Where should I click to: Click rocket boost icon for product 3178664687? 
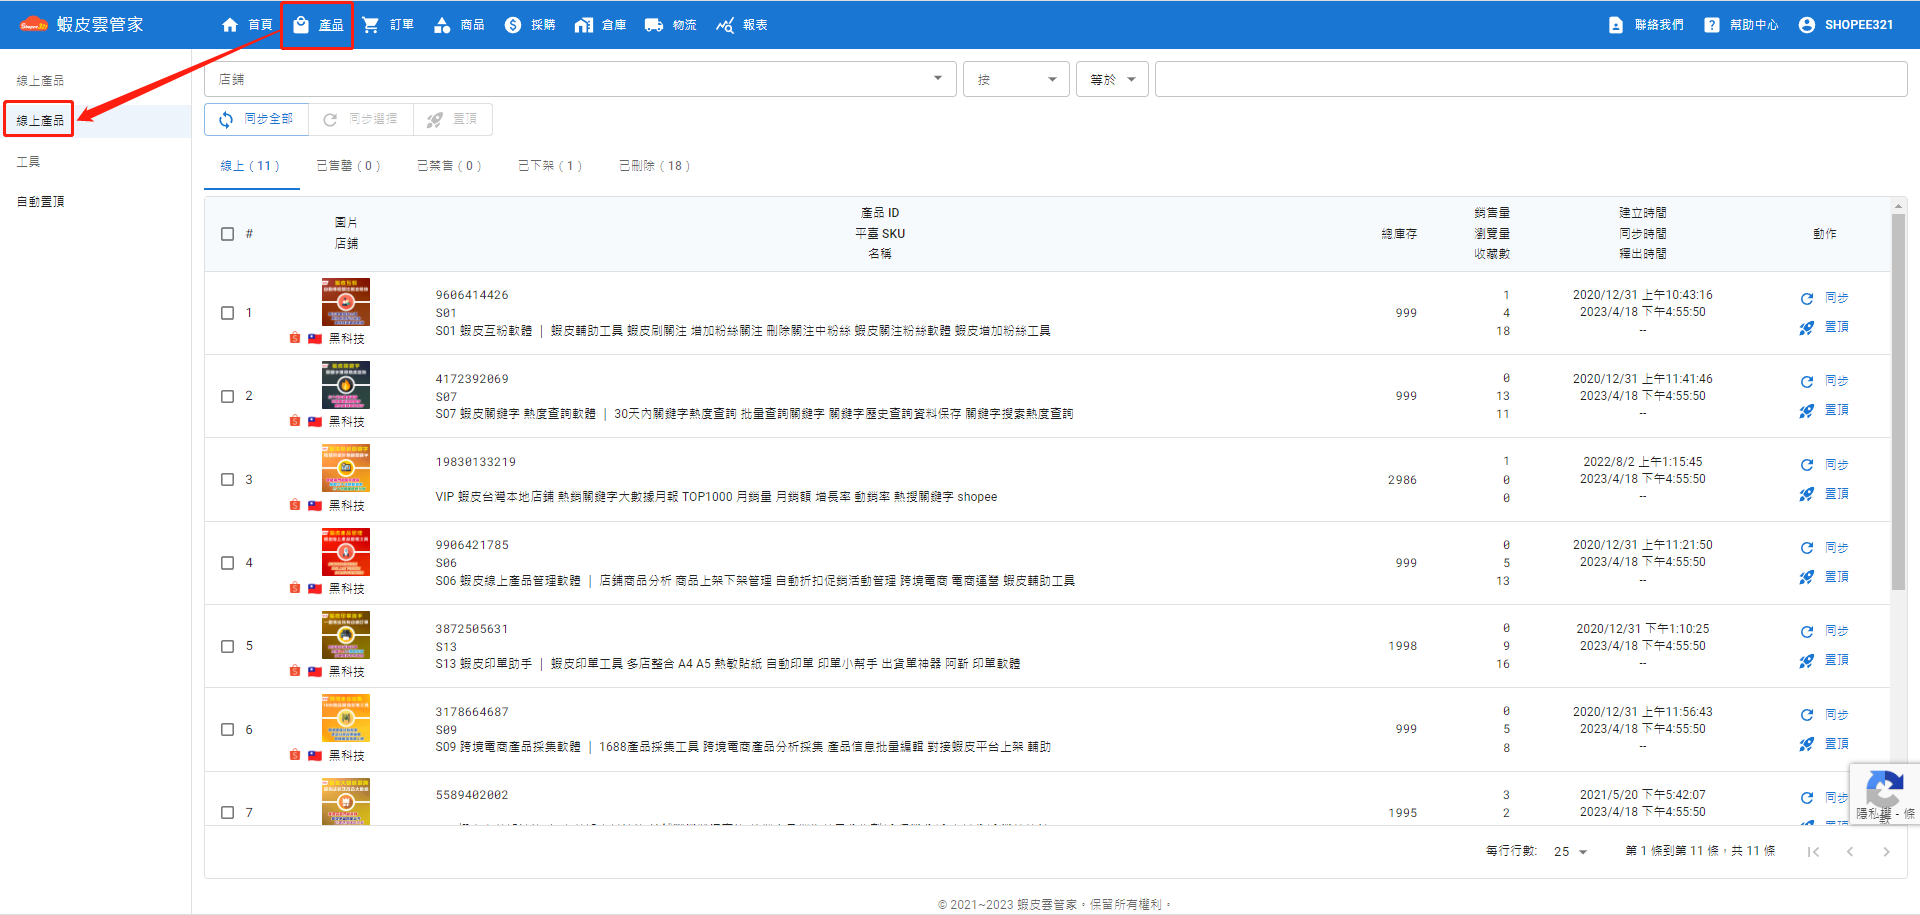[x=1807, y=744]
